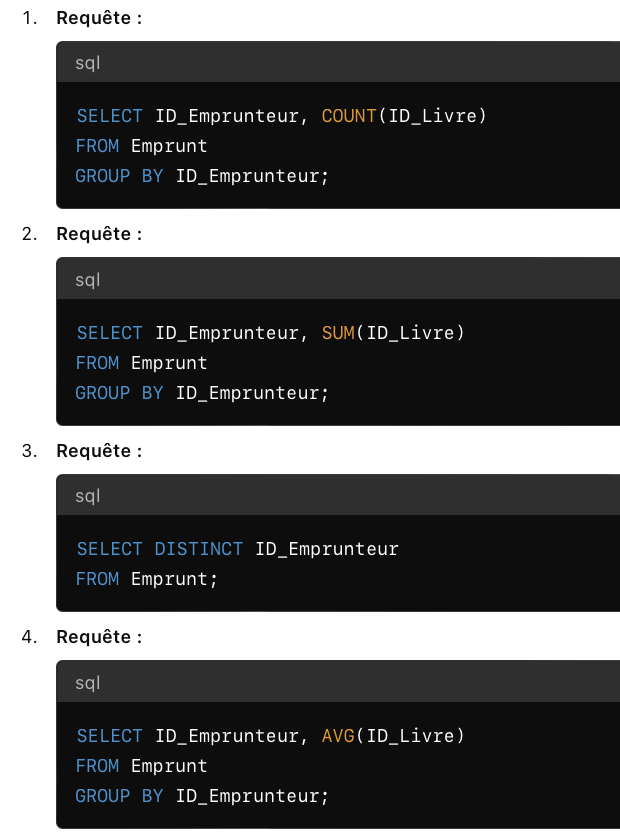This screenshot has height=840, width=620.
Task: Click the fourth "Requête :" heading
Action: coord(99,637)
